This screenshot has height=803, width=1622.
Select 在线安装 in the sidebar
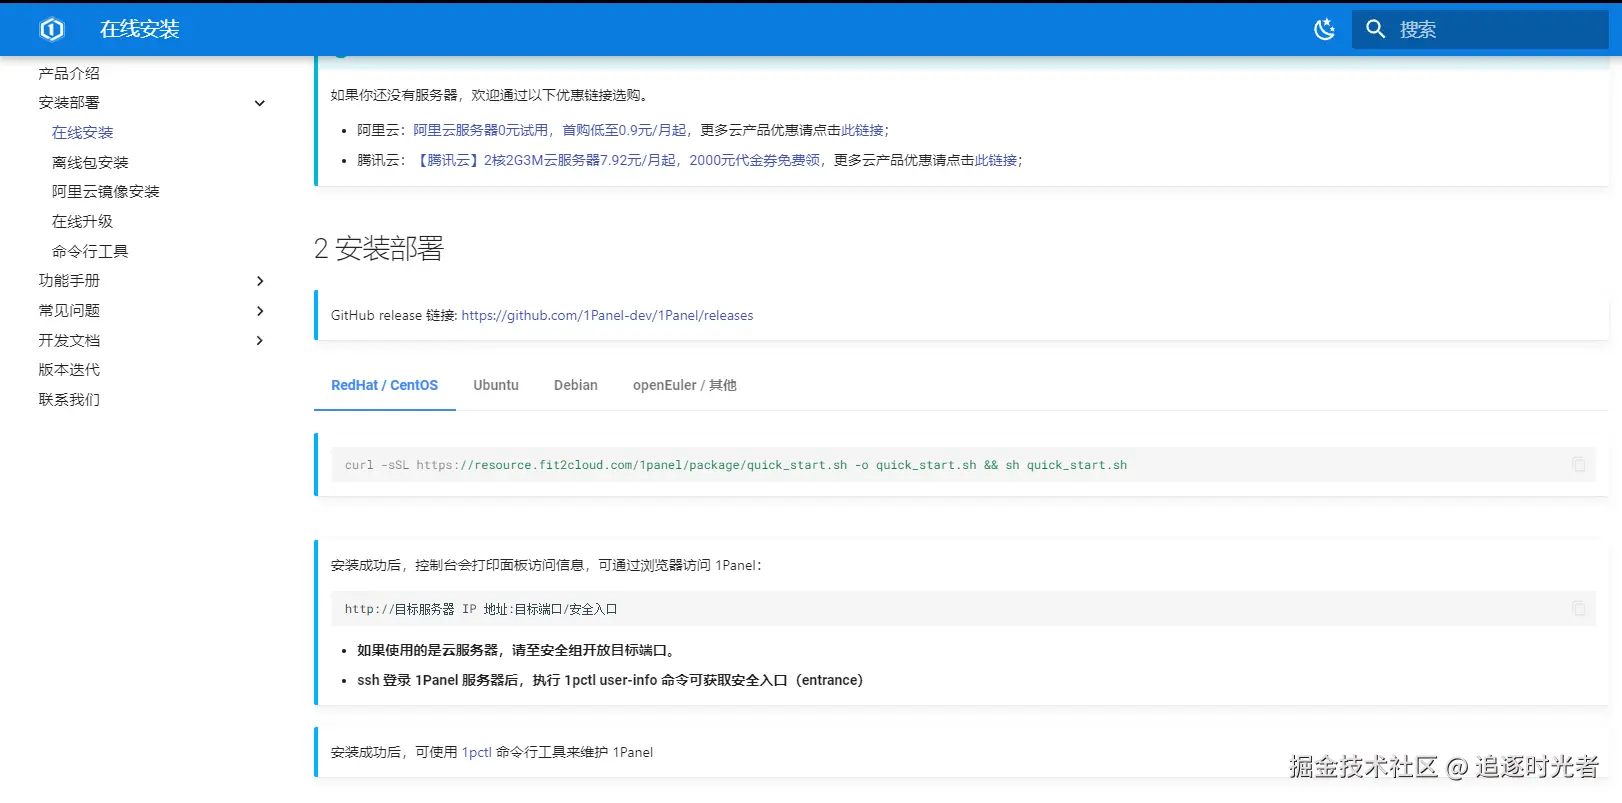coord(83,132)
